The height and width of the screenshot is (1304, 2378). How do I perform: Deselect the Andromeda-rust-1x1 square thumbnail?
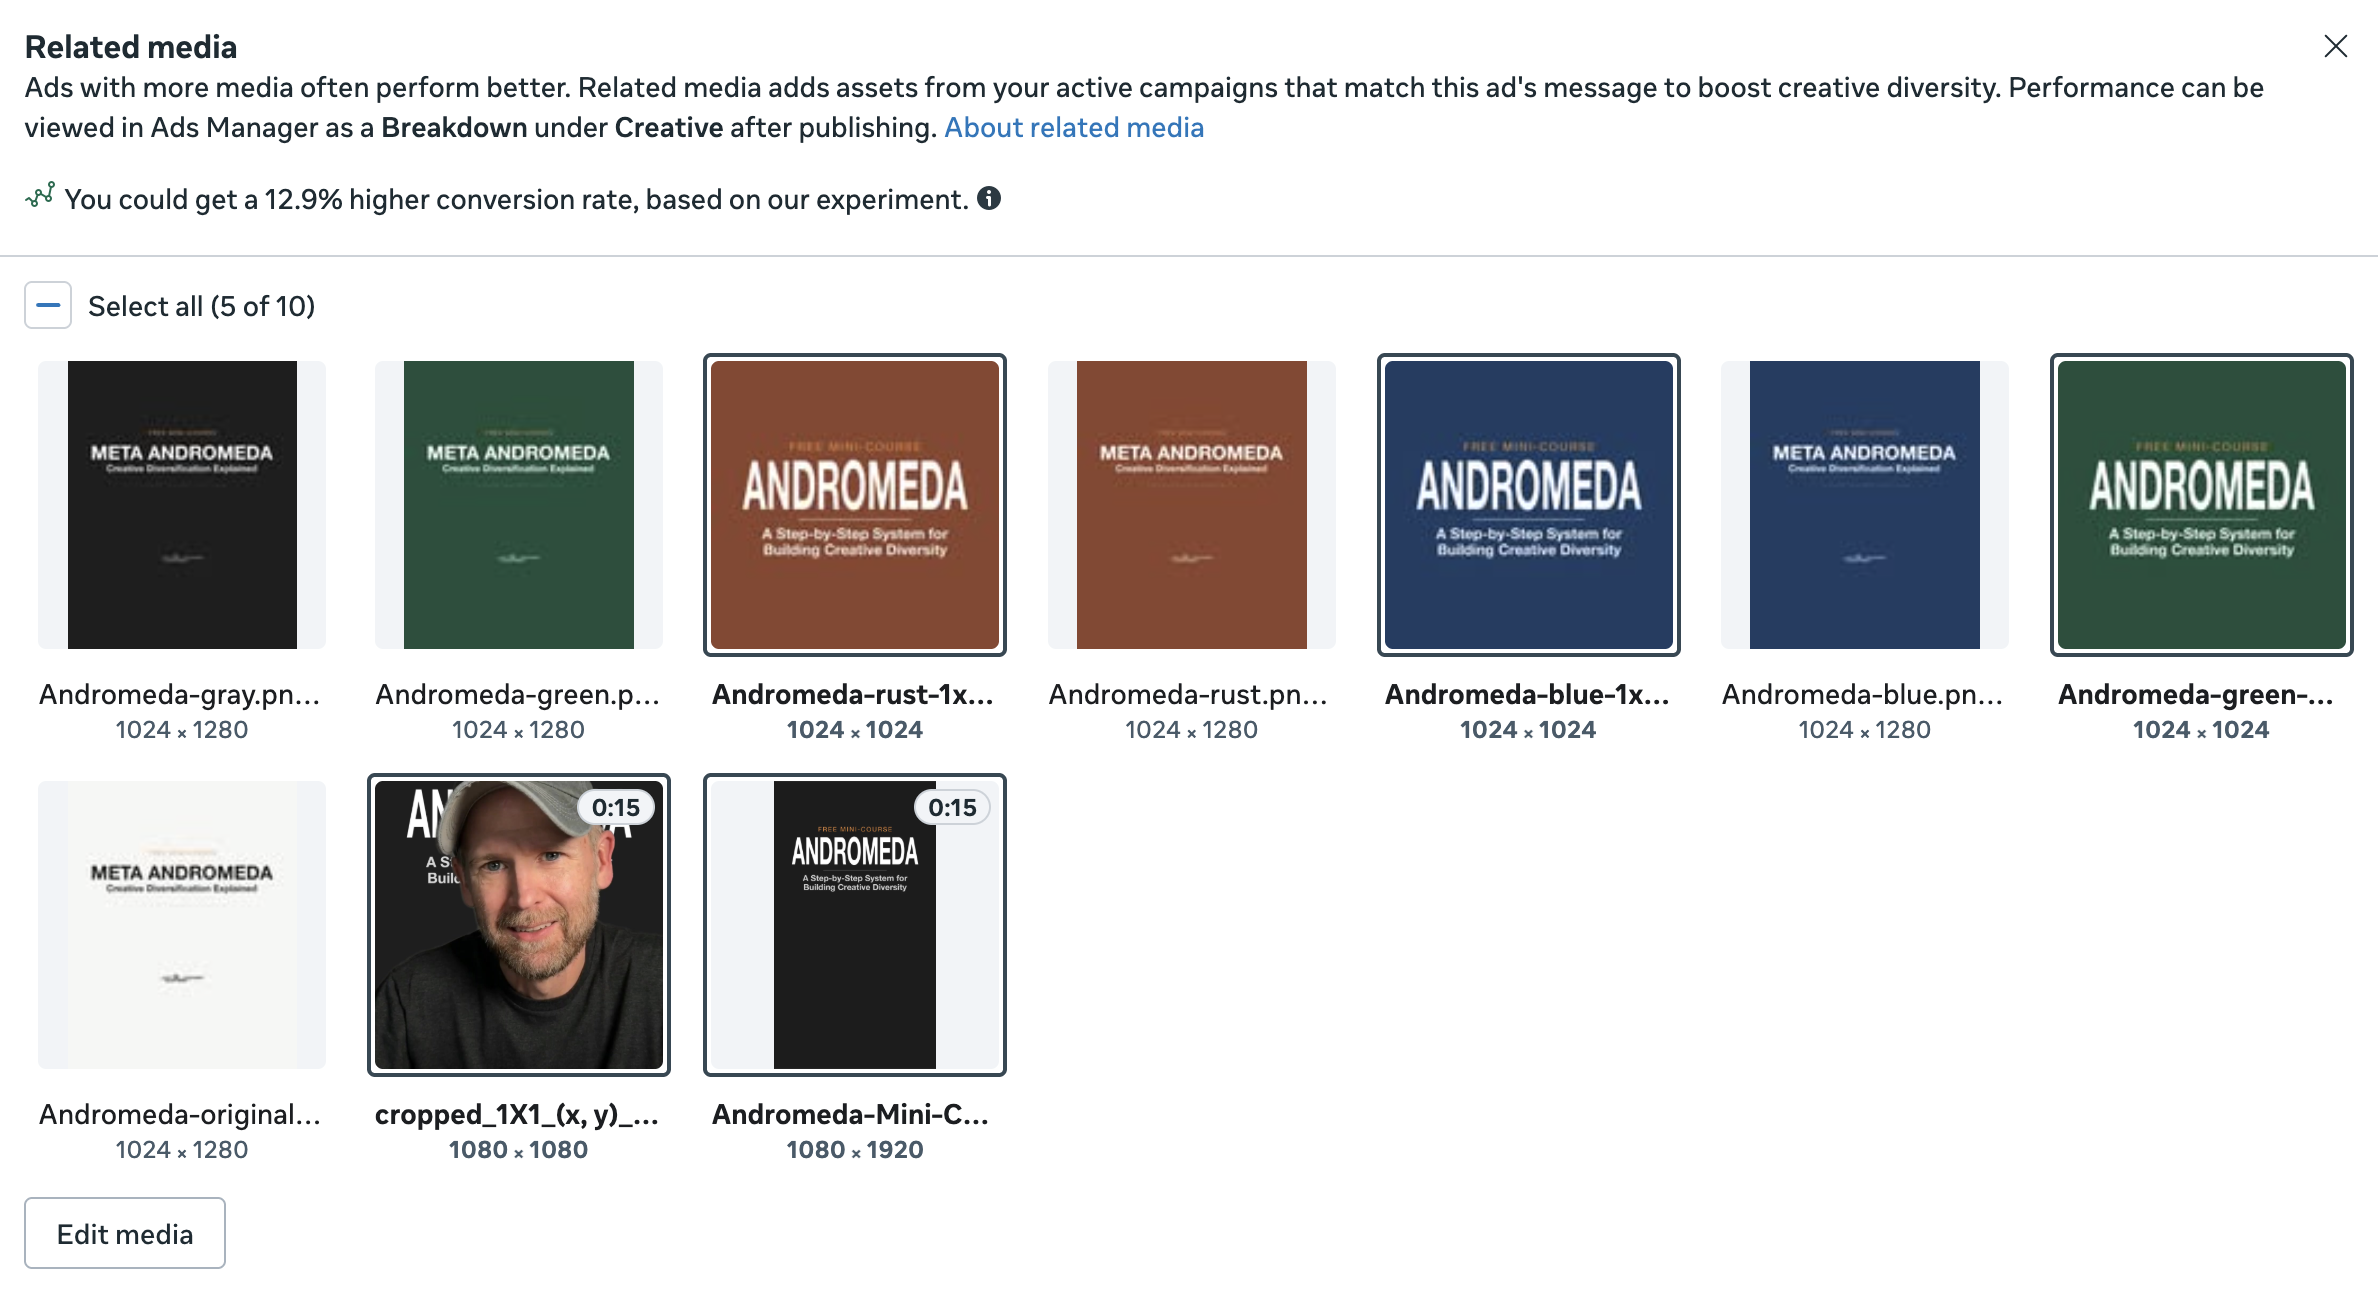point(855,505)
